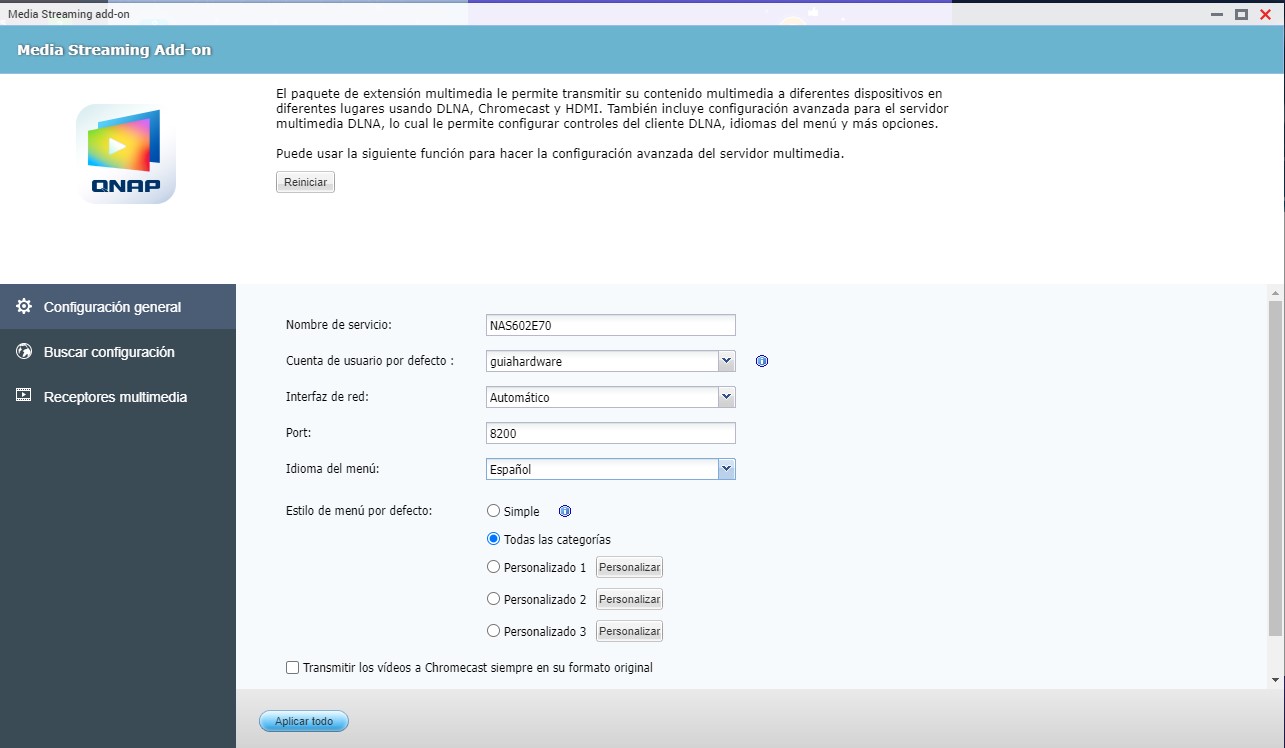Click the QNAP Media Streaming logo
The image size is (1285, 748).
(x=126, y=154)
